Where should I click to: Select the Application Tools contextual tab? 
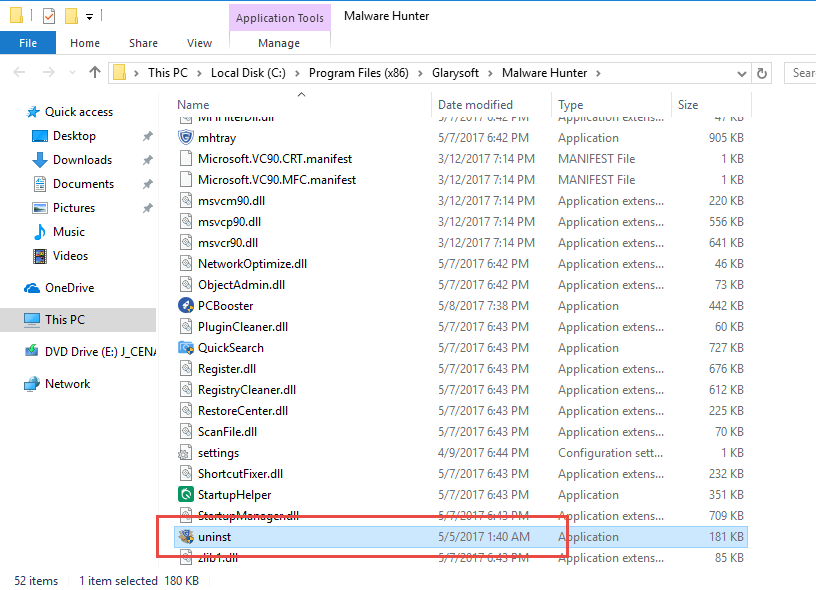[x=280, y=18]
